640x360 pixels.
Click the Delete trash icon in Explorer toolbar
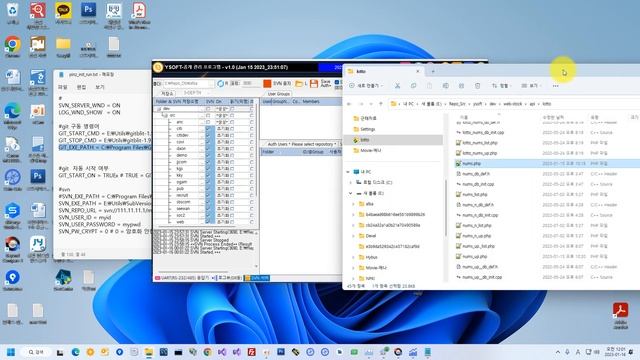click(477, 86)
